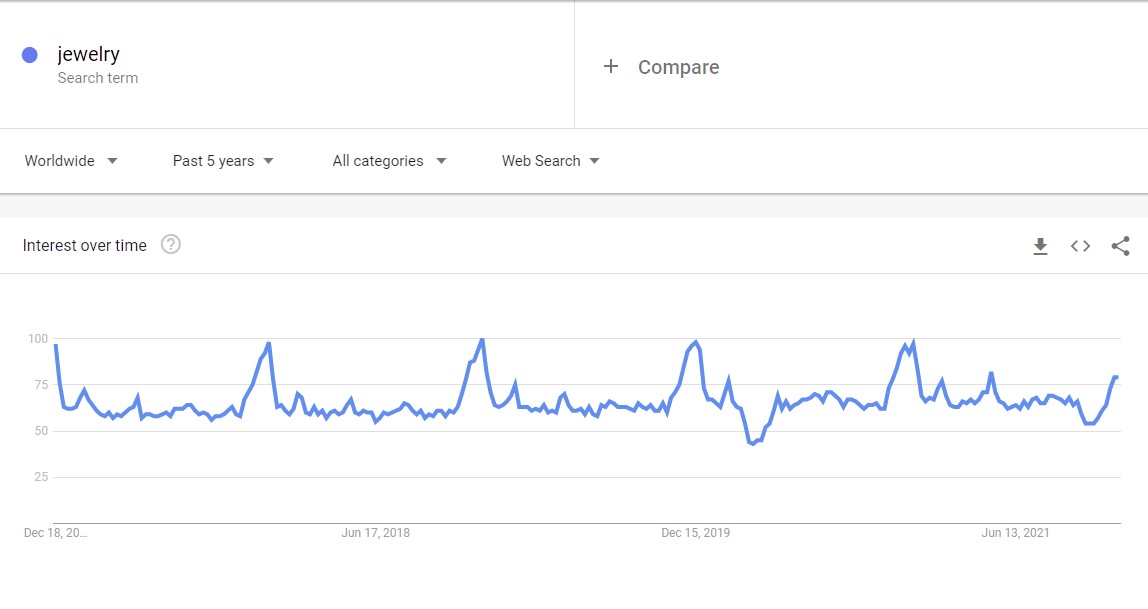Expand the Past 5 years time range
Image resolution: width=1148 pixels, height=609 pixels.
[223, 161]
